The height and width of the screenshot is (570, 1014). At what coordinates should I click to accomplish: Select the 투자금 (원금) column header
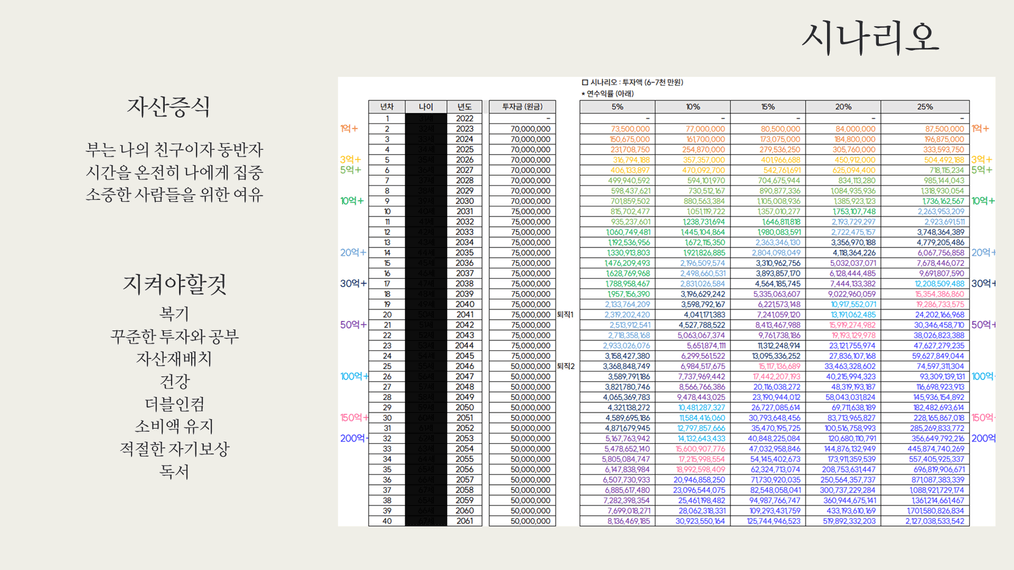(x=523, y=107)
